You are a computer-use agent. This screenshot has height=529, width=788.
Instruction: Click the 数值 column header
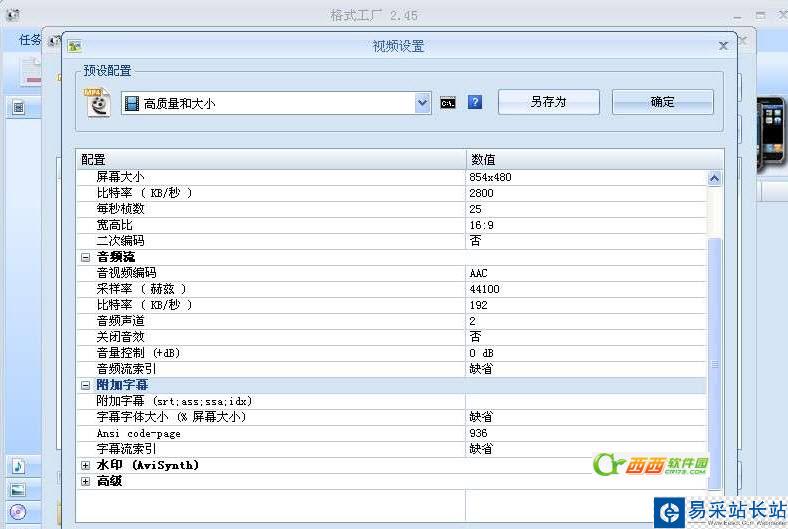coord(595,160)
